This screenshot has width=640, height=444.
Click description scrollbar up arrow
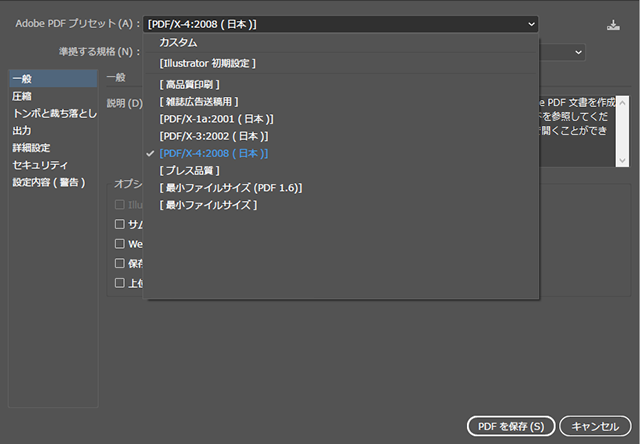622,103
